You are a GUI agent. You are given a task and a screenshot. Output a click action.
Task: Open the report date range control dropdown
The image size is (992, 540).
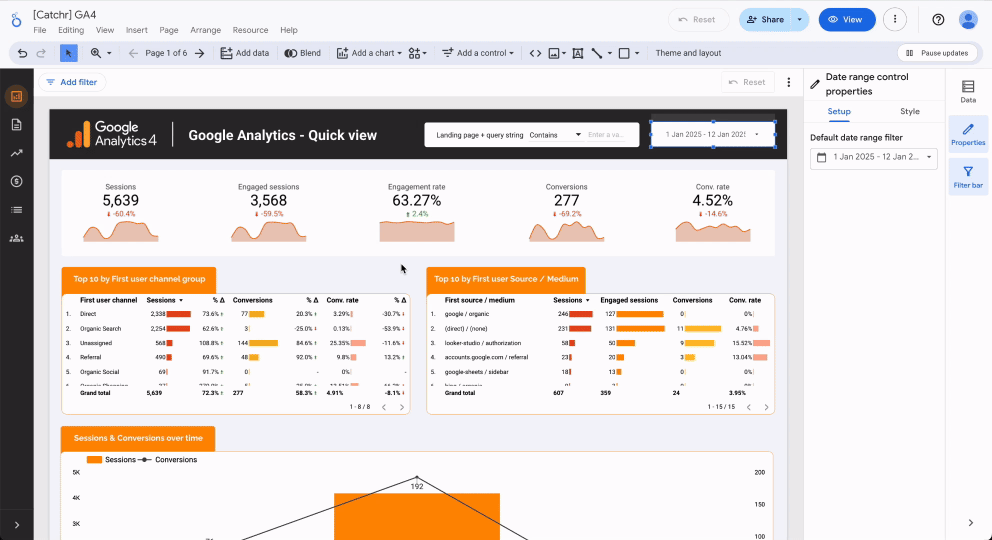coord(713,134)
